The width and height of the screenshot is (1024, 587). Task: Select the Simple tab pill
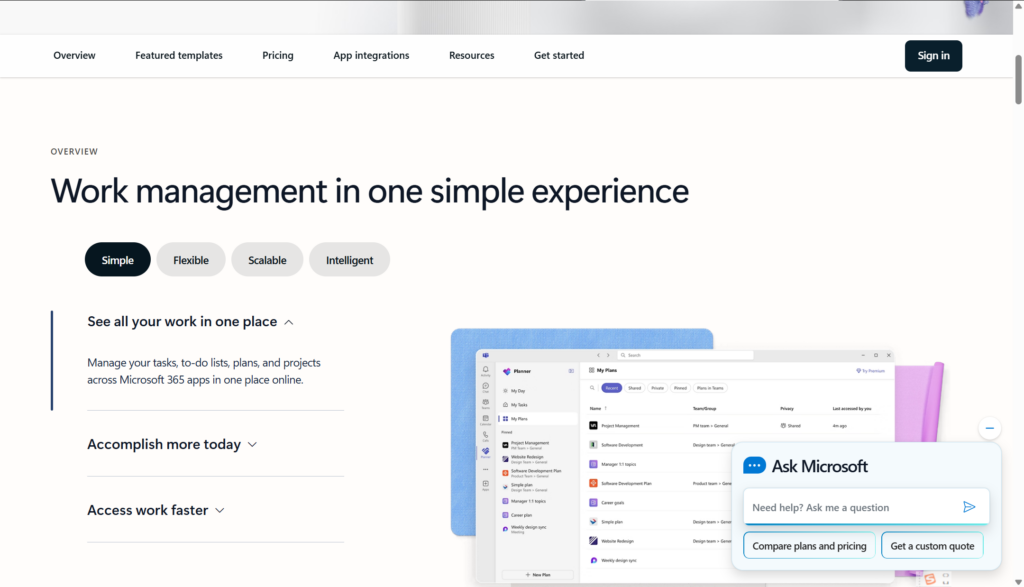tap(118, 260)
